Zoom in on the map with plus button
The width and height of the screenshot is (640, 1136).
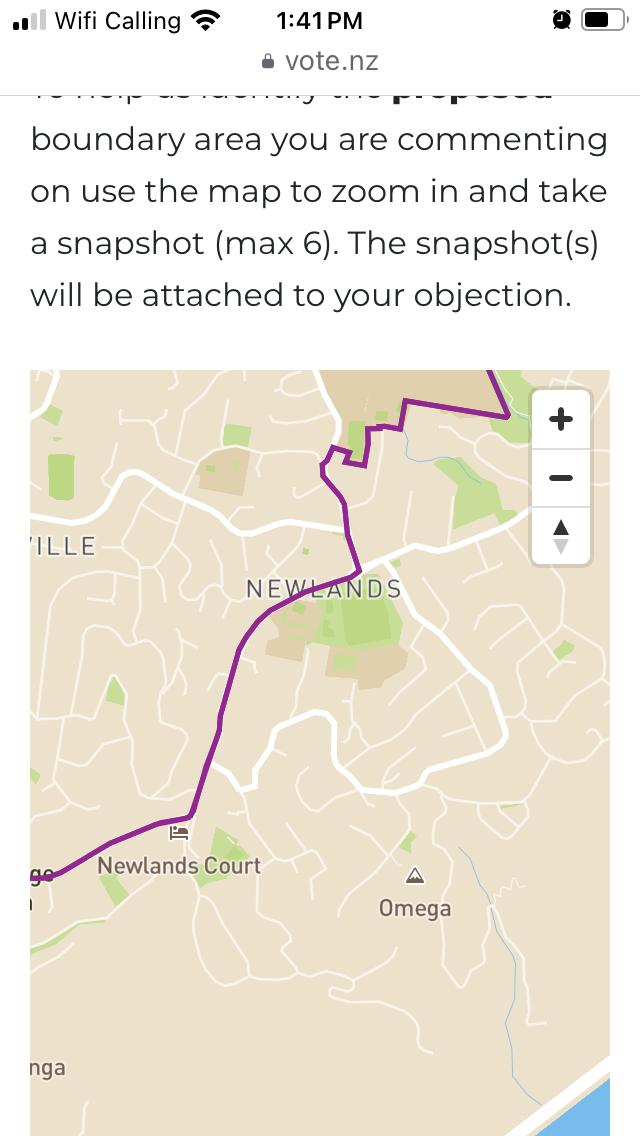[561, 420]
